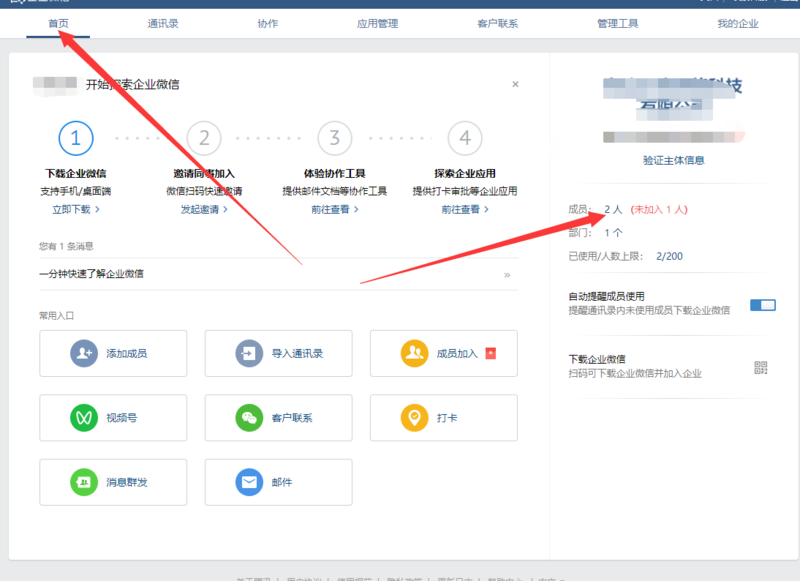The height and width of the screenshot is (581, 800).
Task: Switch to the 通讯录 tab
Action: (x=163, y=23)
